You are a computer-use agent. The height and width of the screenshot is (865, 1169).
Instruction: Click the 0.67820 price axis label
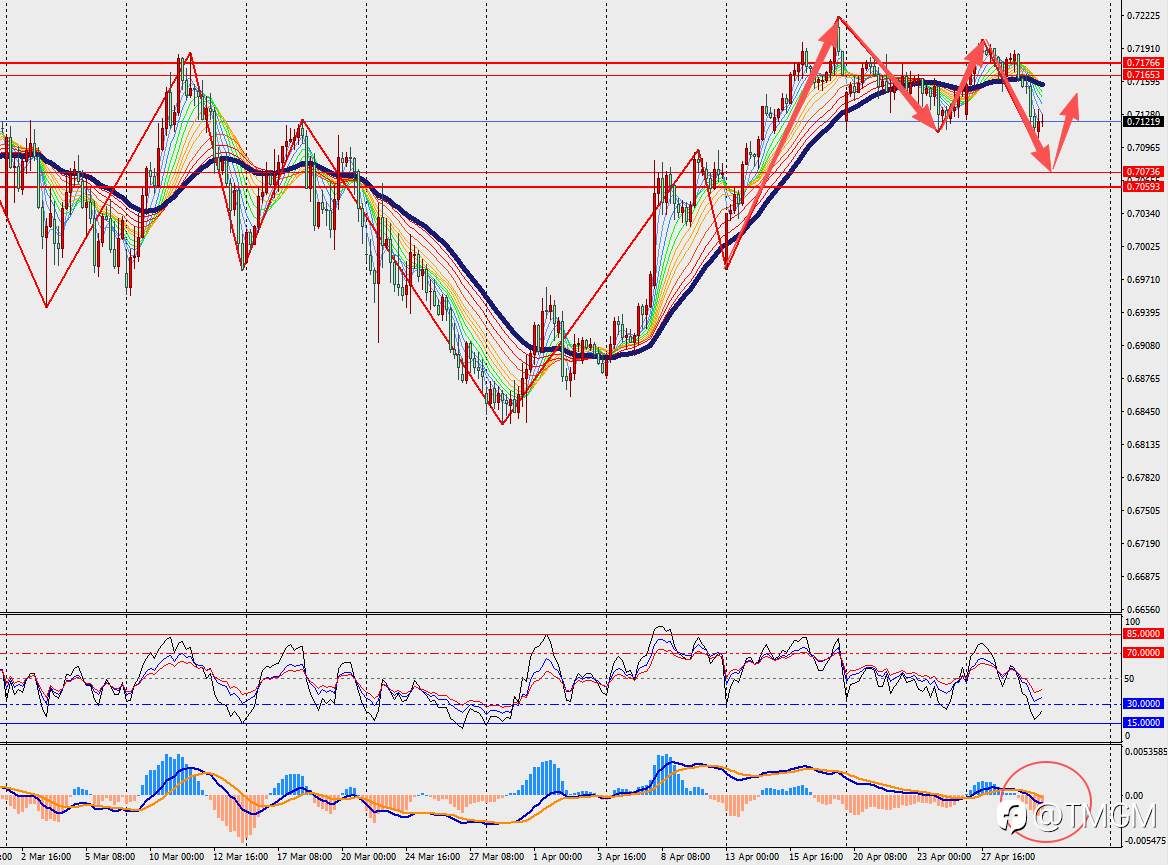pyautogui.click(x=1143, y=477)
